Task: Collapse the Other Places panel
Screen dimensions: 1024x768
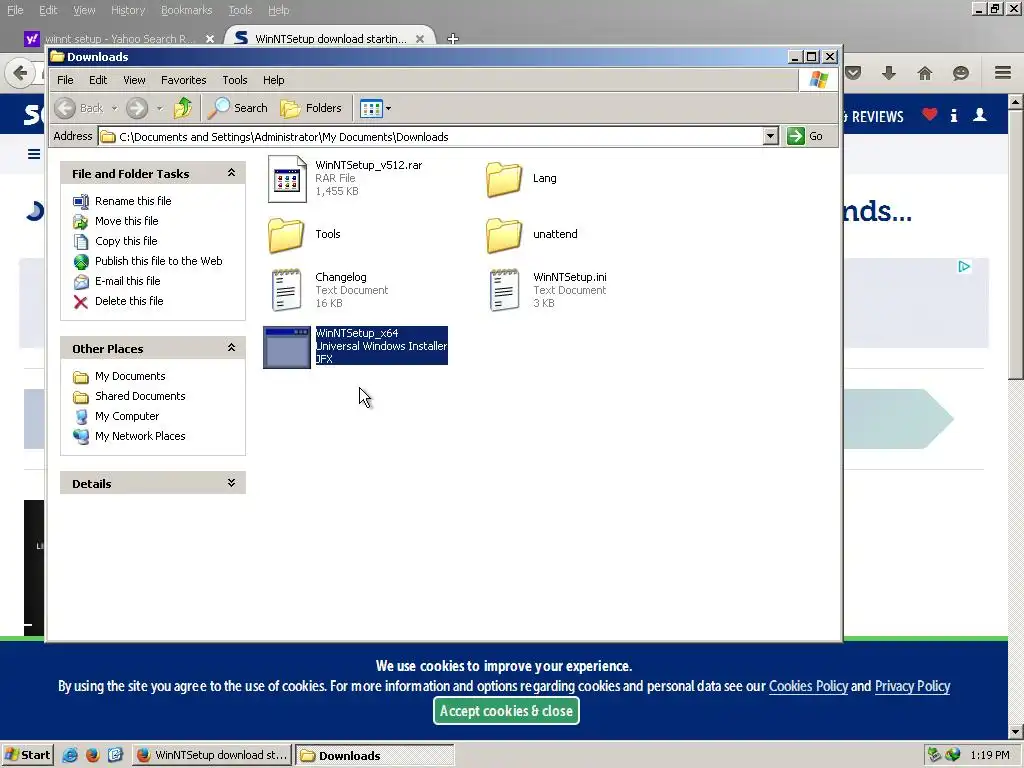Action: 231,348
